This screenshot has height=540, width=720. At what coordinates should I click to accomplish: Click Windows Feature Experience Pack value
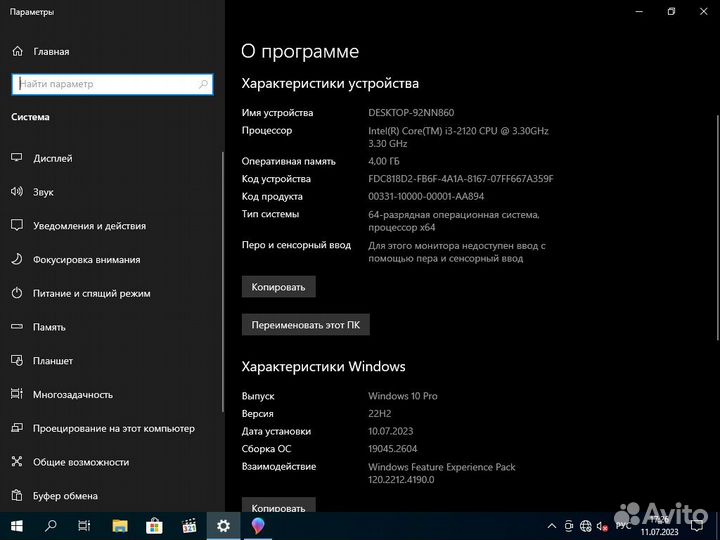coord(442,473)
